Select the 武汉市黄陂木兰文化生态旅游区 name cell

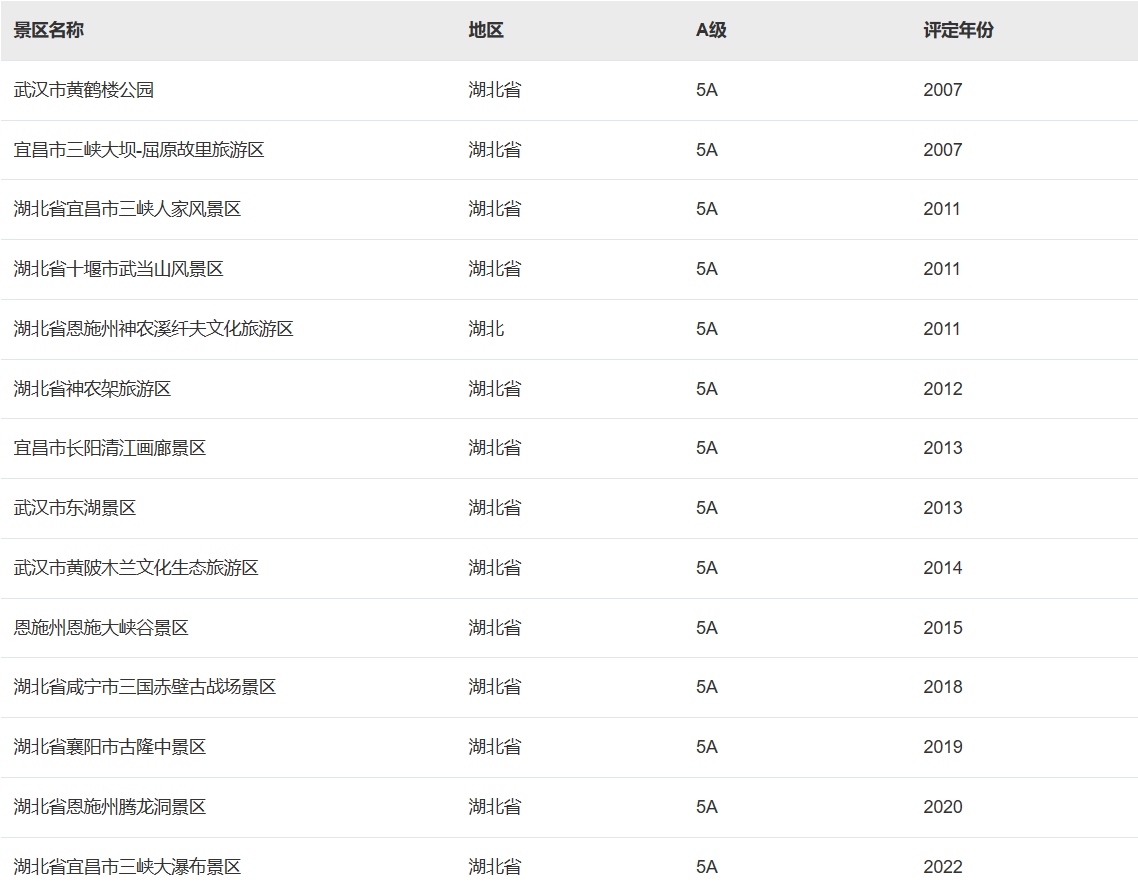click(x=136, y=568)
